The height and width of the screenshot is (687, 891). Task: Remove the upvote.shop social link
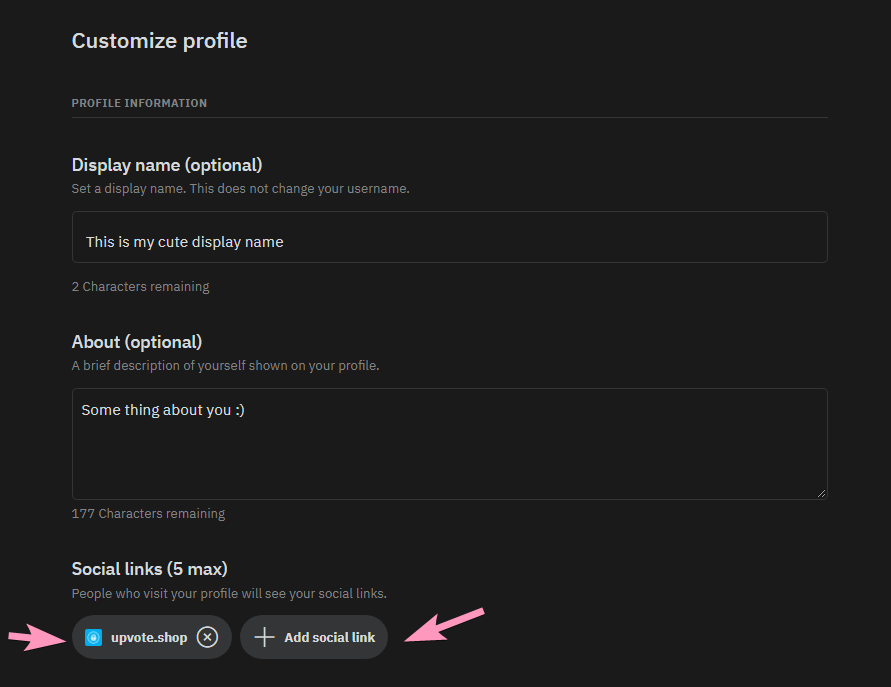207,637
